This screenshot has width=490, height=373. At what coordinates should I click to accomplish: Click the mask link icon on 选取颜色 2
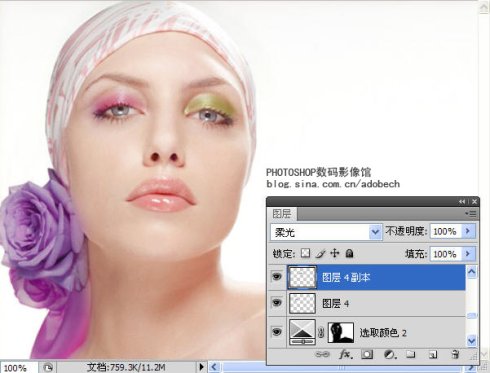tap(321, 332)
